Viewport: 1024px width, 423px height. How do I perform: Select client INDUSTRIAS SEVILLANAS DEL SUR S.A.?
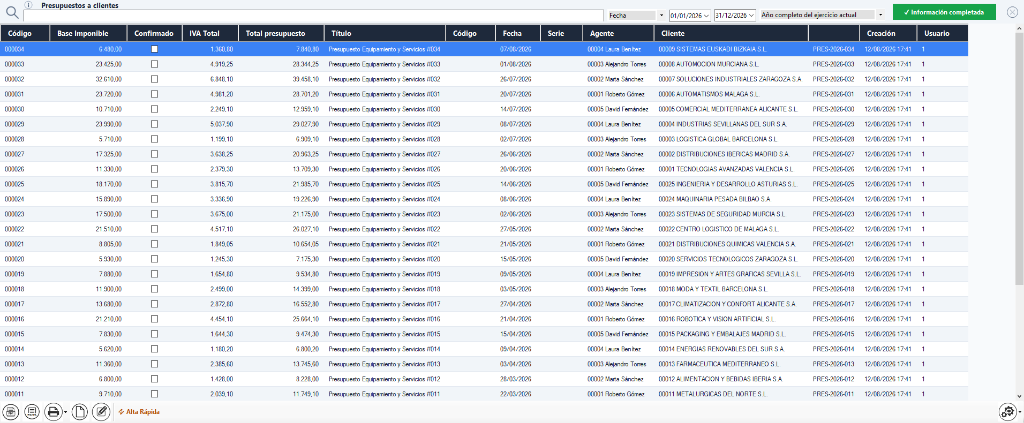[723, 124]
